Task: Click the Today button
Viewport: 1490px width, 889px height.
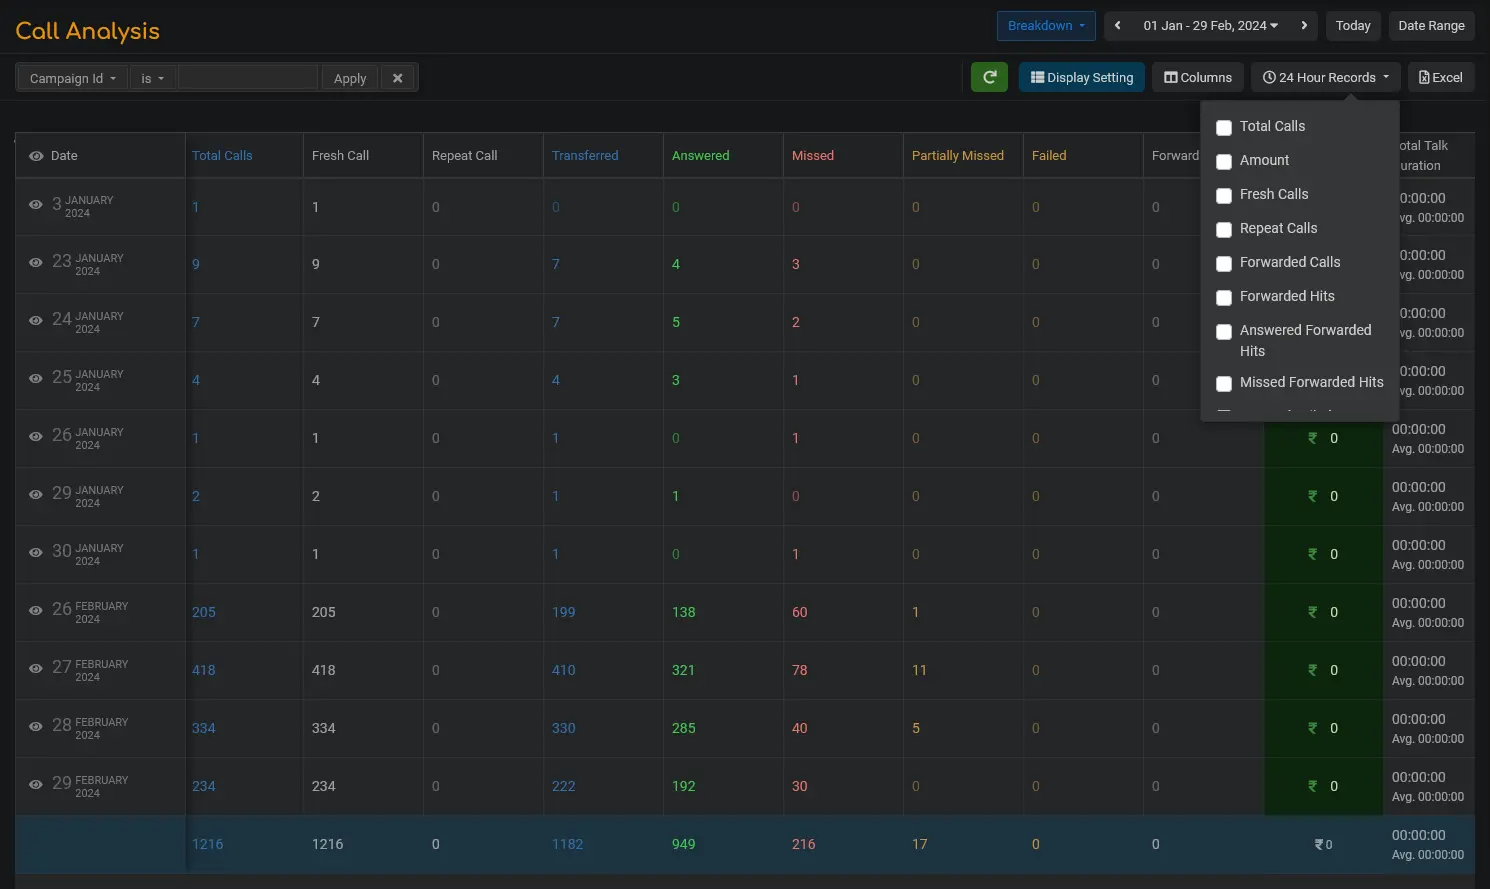Action: [x=1353, y=26]
